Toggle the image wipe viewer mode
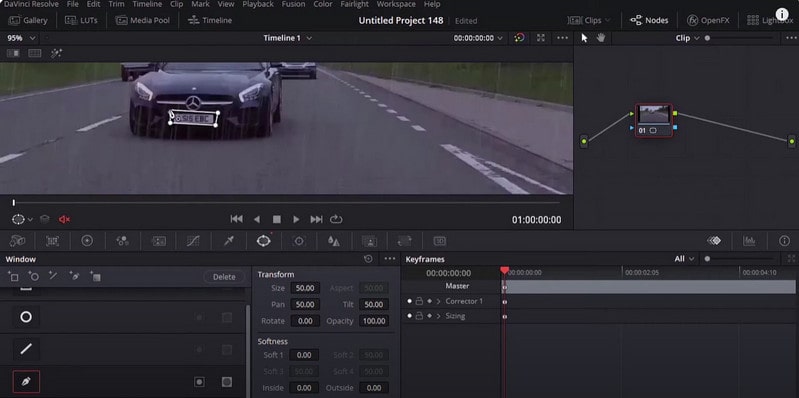Viewport: 799px width, 398px height. pyautogui.click(x=13, y=53)
